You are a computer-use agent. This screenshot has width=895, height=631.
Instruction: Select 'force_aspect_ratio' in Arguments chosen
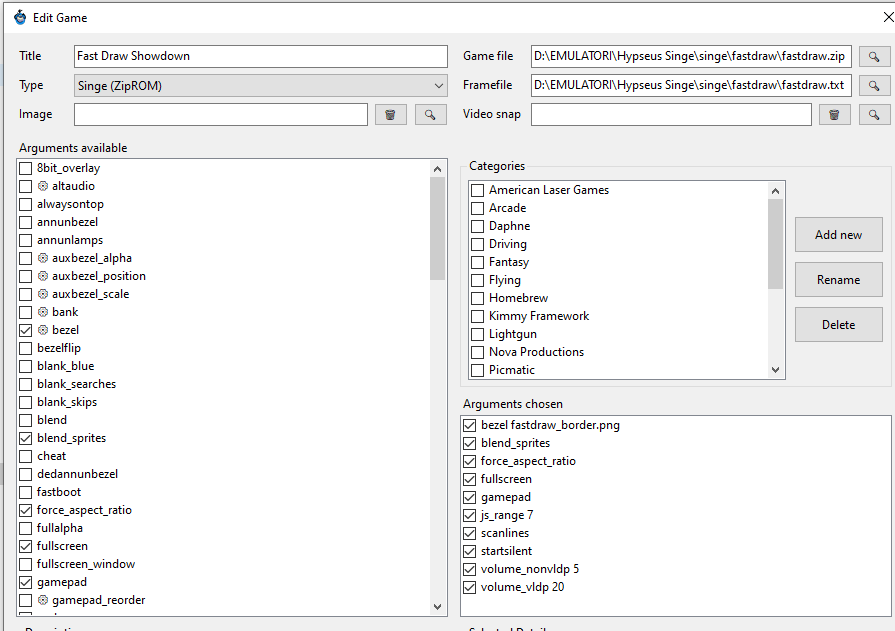point(528,461)
